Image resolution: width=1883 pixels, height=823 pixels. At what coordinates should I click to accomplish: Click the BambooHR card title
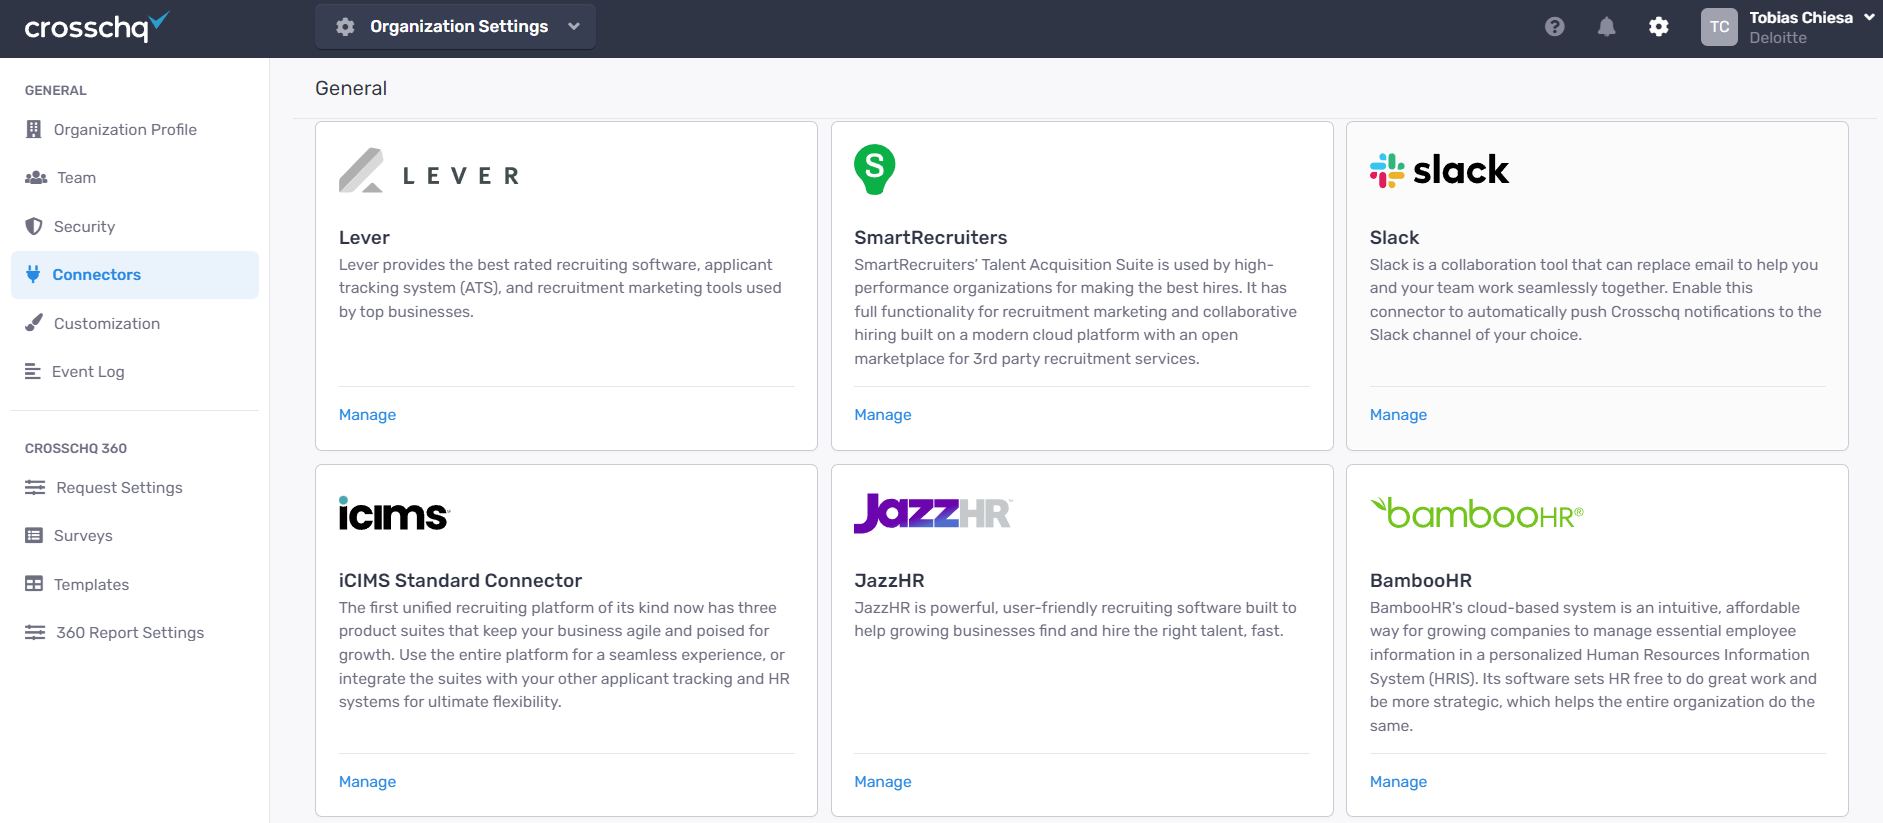tap(1421, 581)
